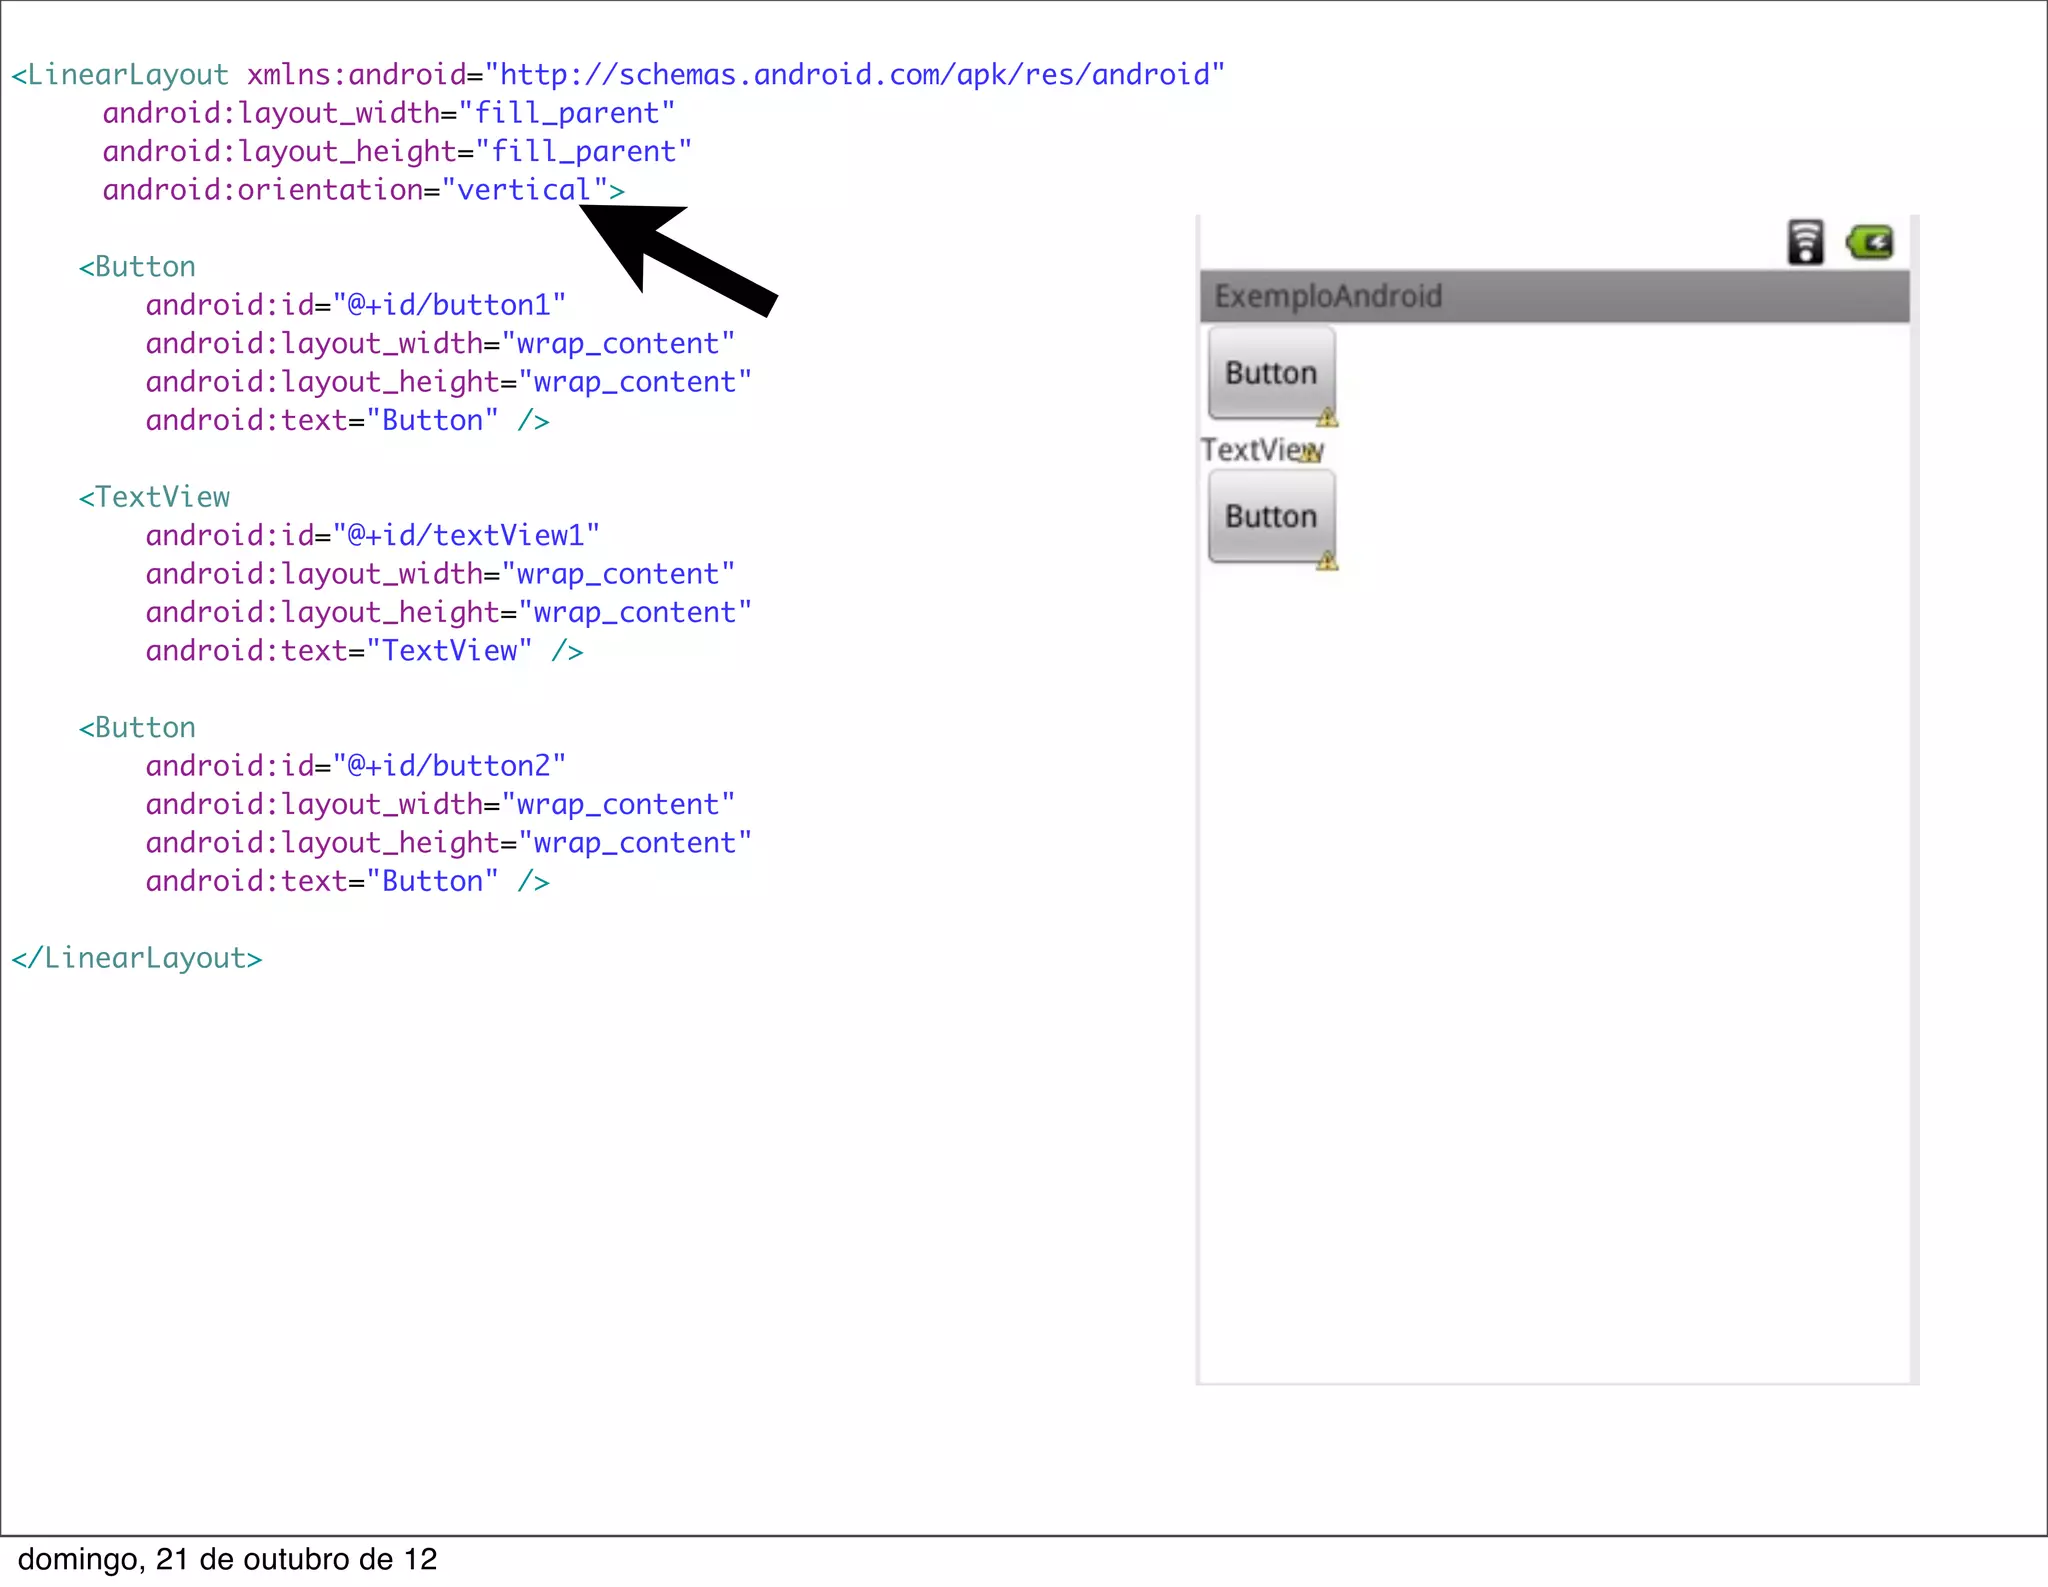Click android:text="TextView" attribute
2048x1587 pixels.
[339, 651]
